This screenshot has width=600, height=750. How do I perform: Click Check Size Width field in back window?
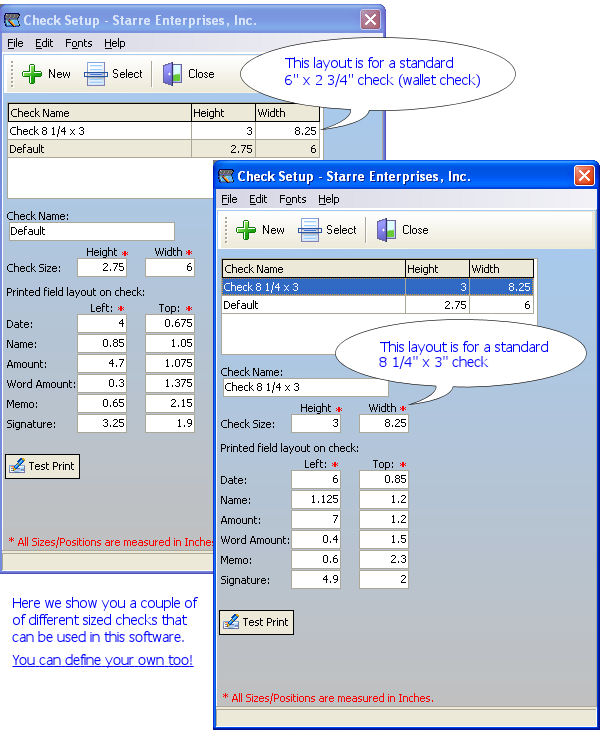click(170, 267)
